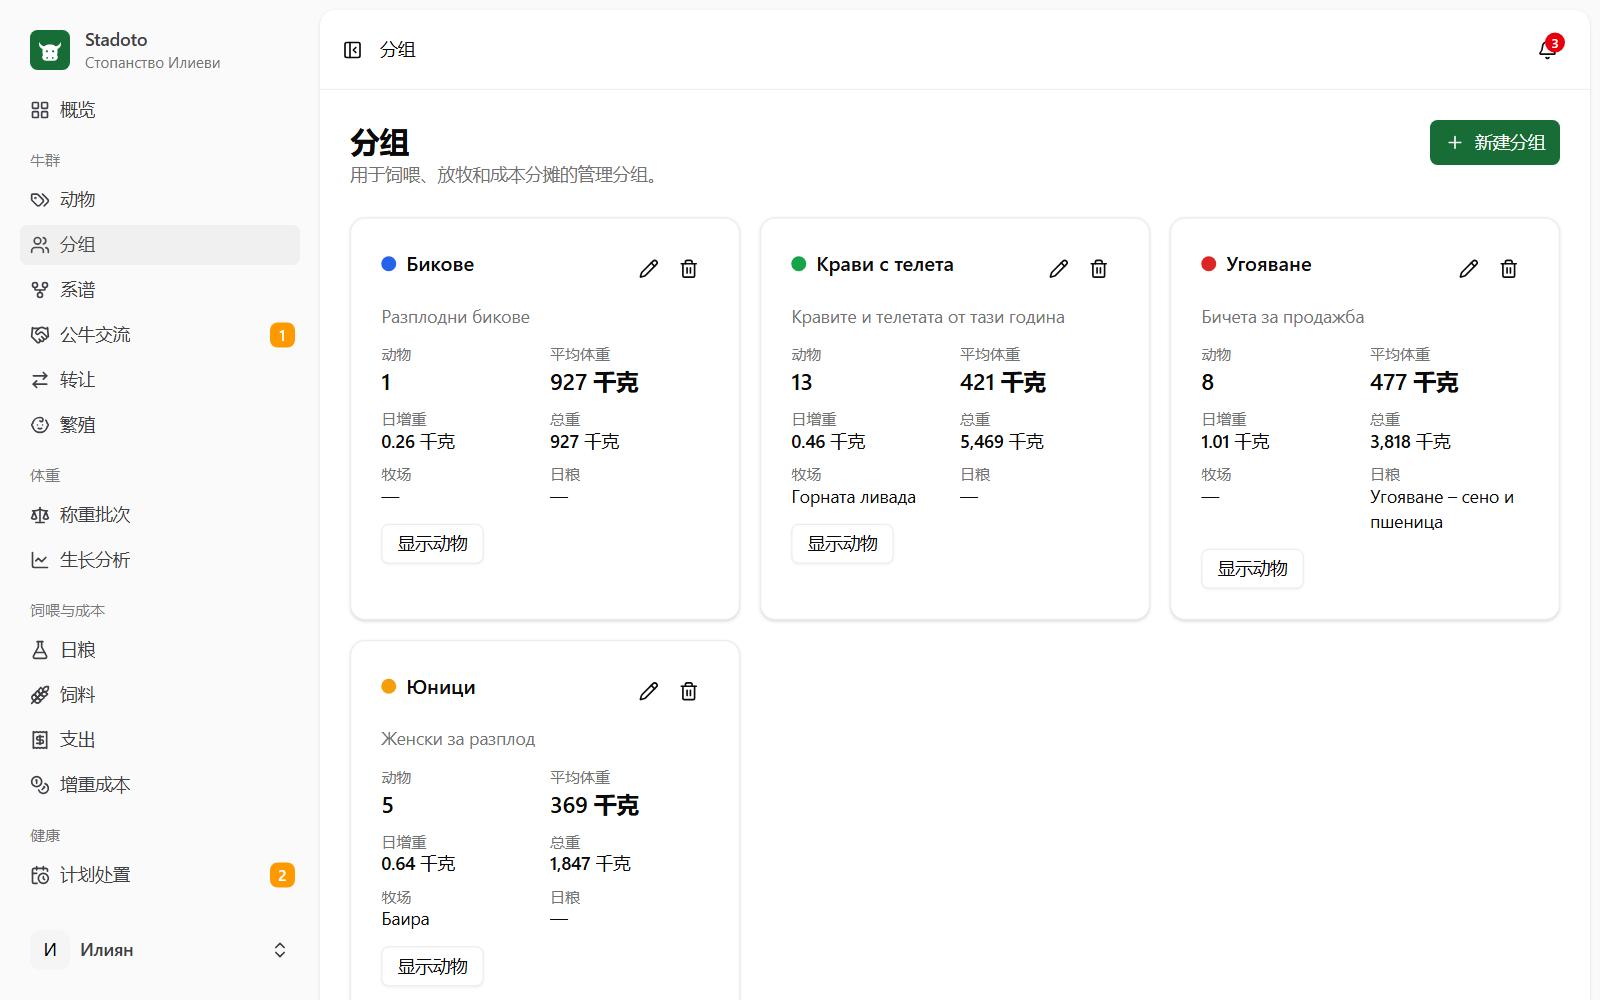Screen dimensions: 1600x1000
Task: Go to 生长分析 growth analysis
Action: (x=160, y=560)
